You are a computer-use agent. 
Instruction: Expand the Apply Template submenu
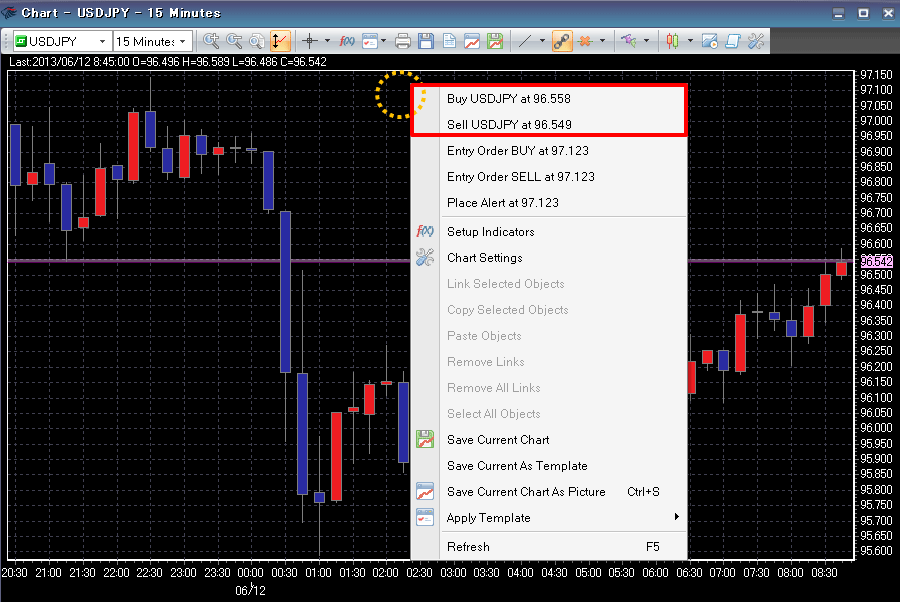click(549, 518)
